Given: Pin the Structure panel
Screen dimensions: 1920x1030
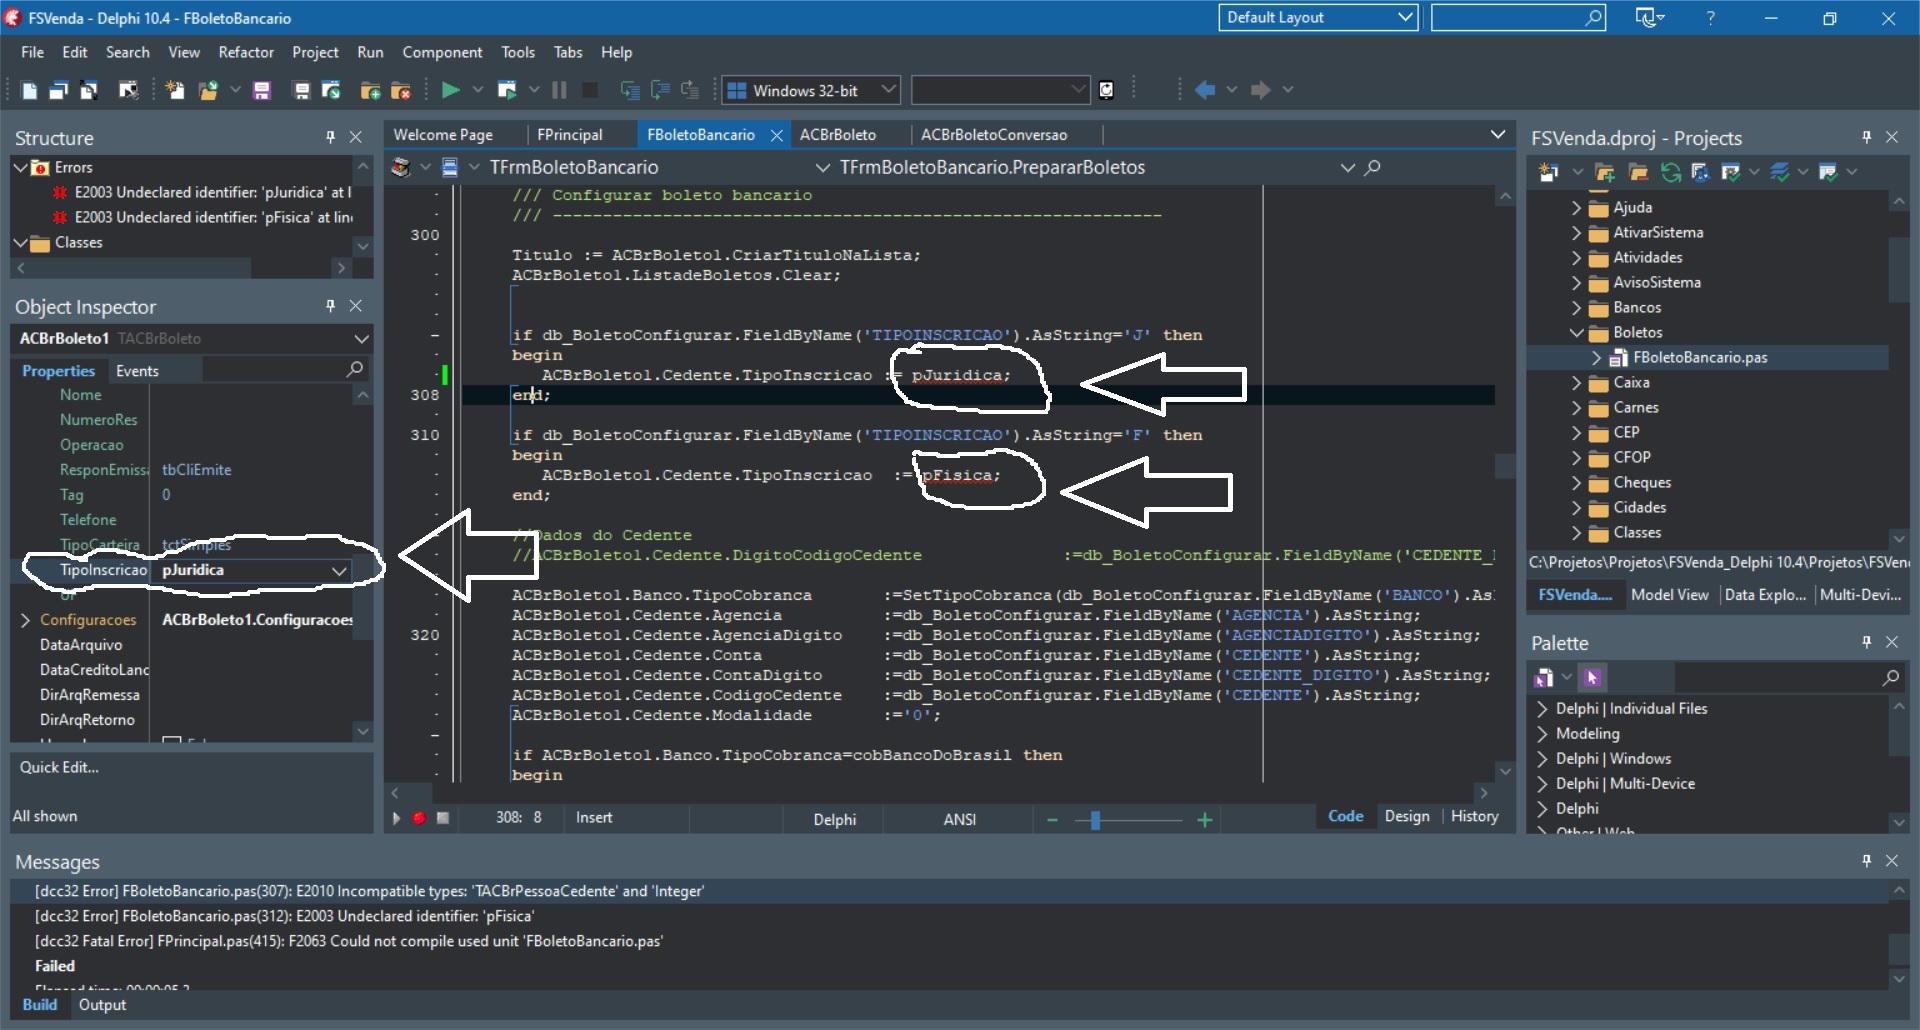Looking at the screenshot, I should [330, 137].
